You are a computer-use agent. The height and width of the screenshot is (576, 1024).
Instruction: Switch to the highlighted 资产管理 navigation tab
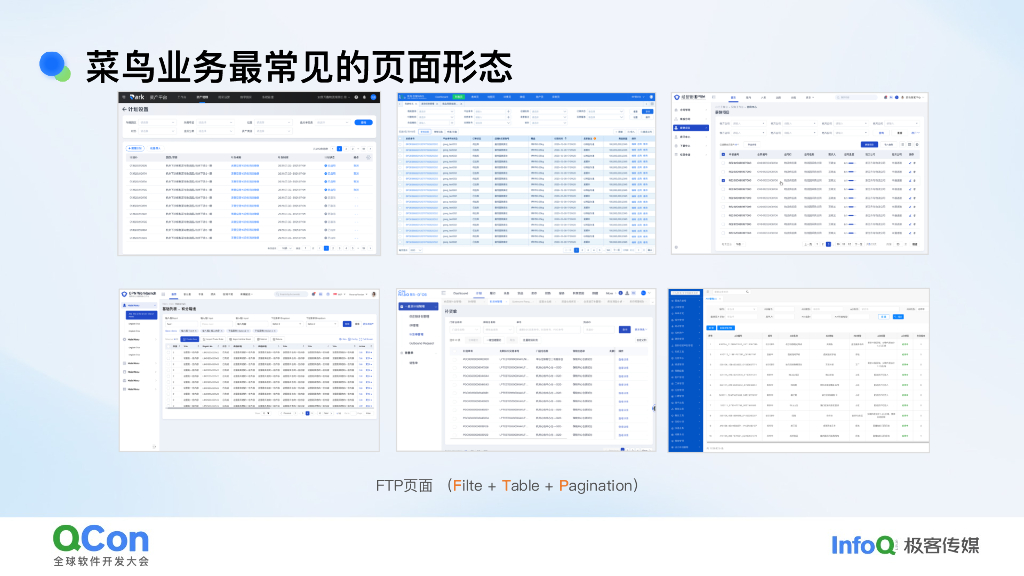(201, 96)
